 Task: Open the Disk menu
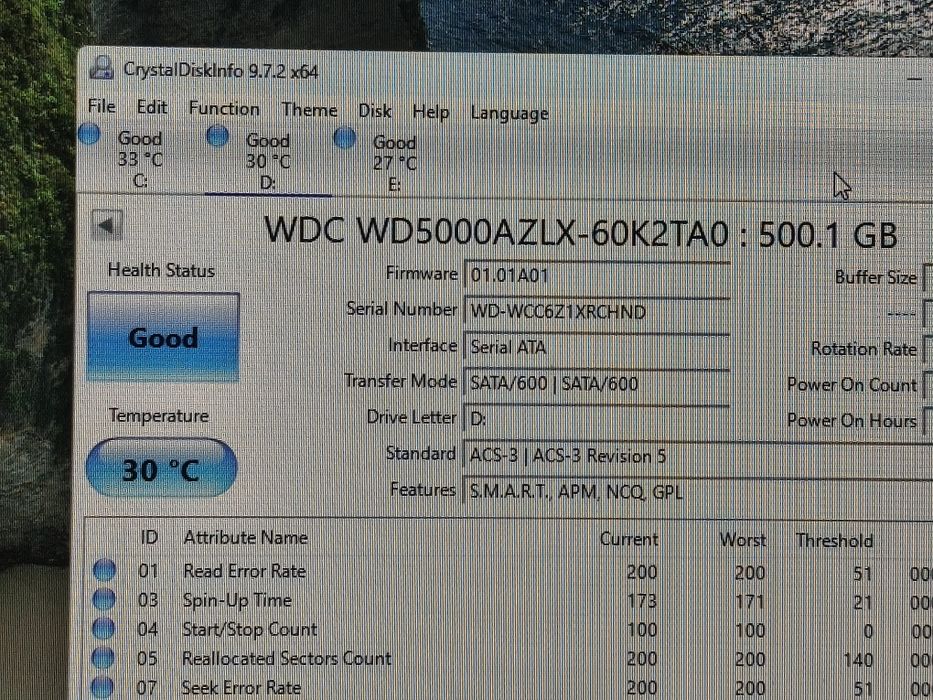(x=375, y=111)
